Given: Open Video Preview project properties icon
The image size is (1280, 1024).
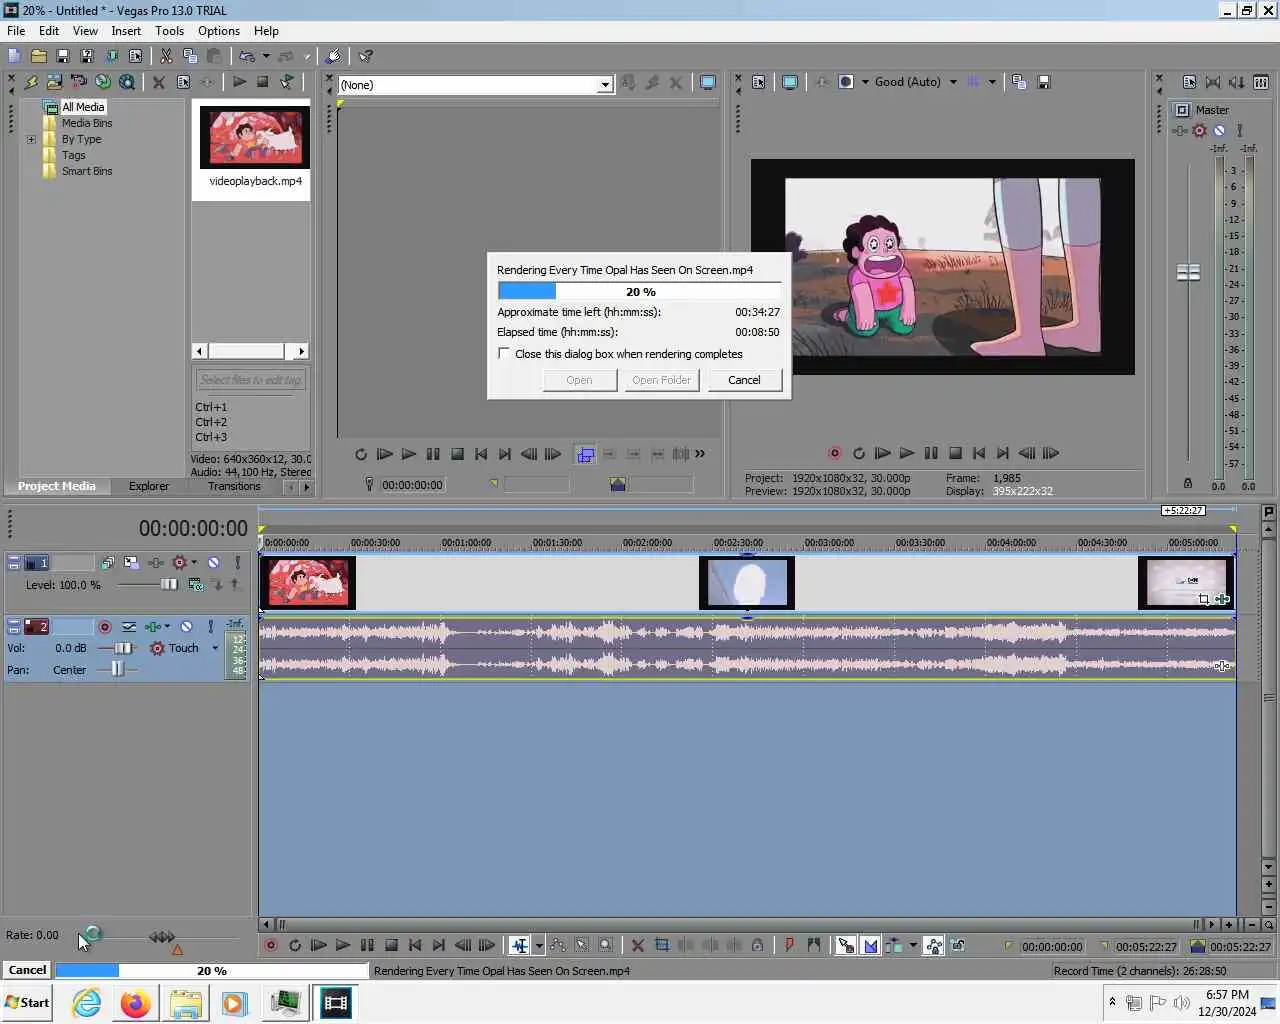Looking at the screenshot, I should 759,82.
